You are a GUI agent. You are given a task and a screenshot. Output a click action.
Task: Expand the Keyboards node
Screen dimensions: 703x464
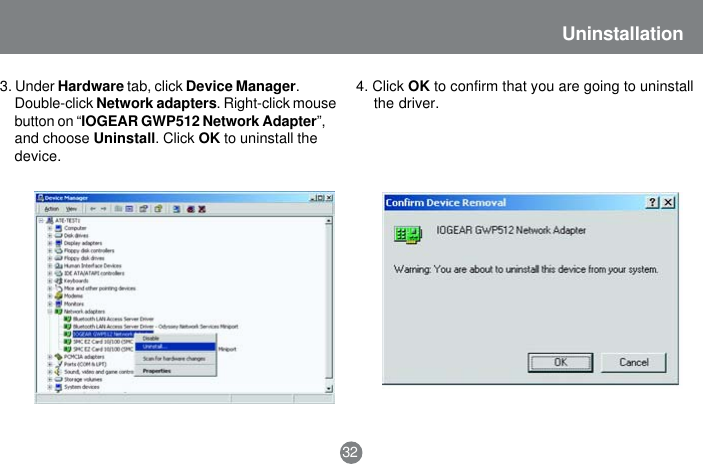point(50,281)
